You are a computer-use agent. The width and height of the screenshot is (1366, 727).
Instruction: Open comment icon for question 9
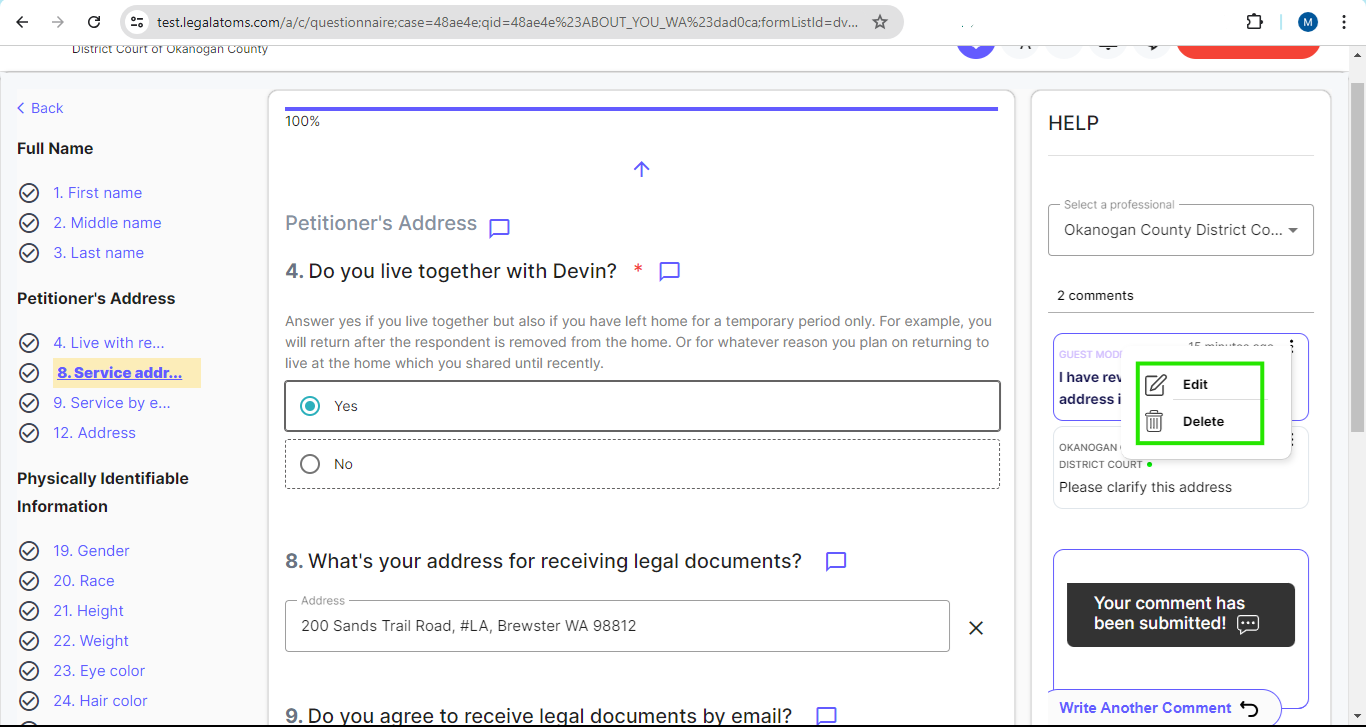point(826,716)
